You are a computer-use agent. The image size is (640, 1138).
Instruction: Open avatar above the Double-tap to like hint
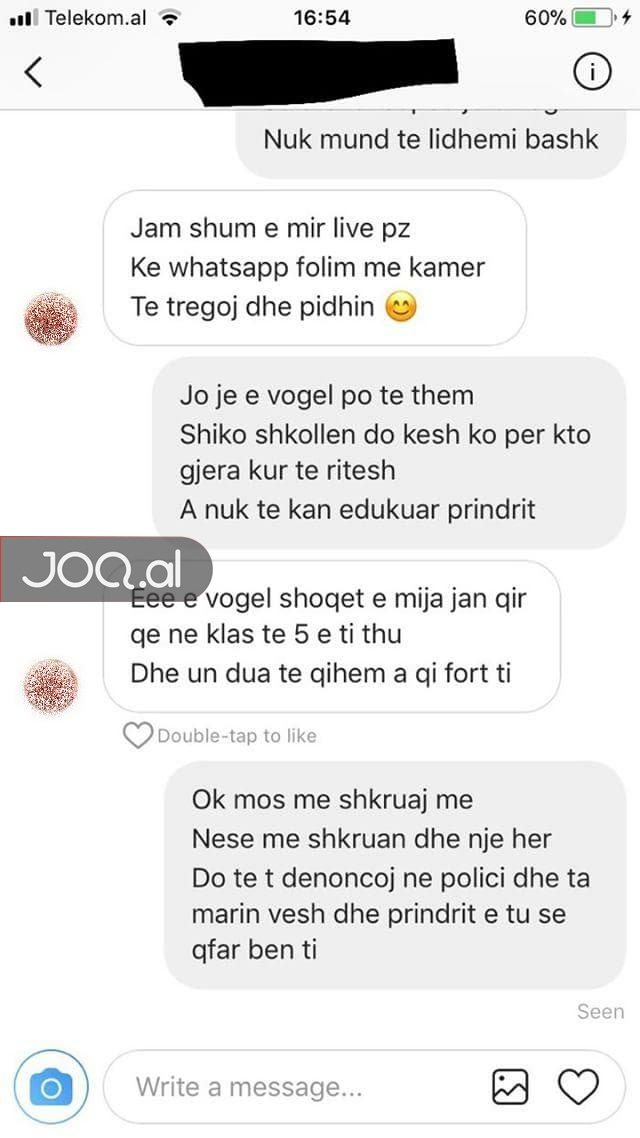[x=51, y=686]
